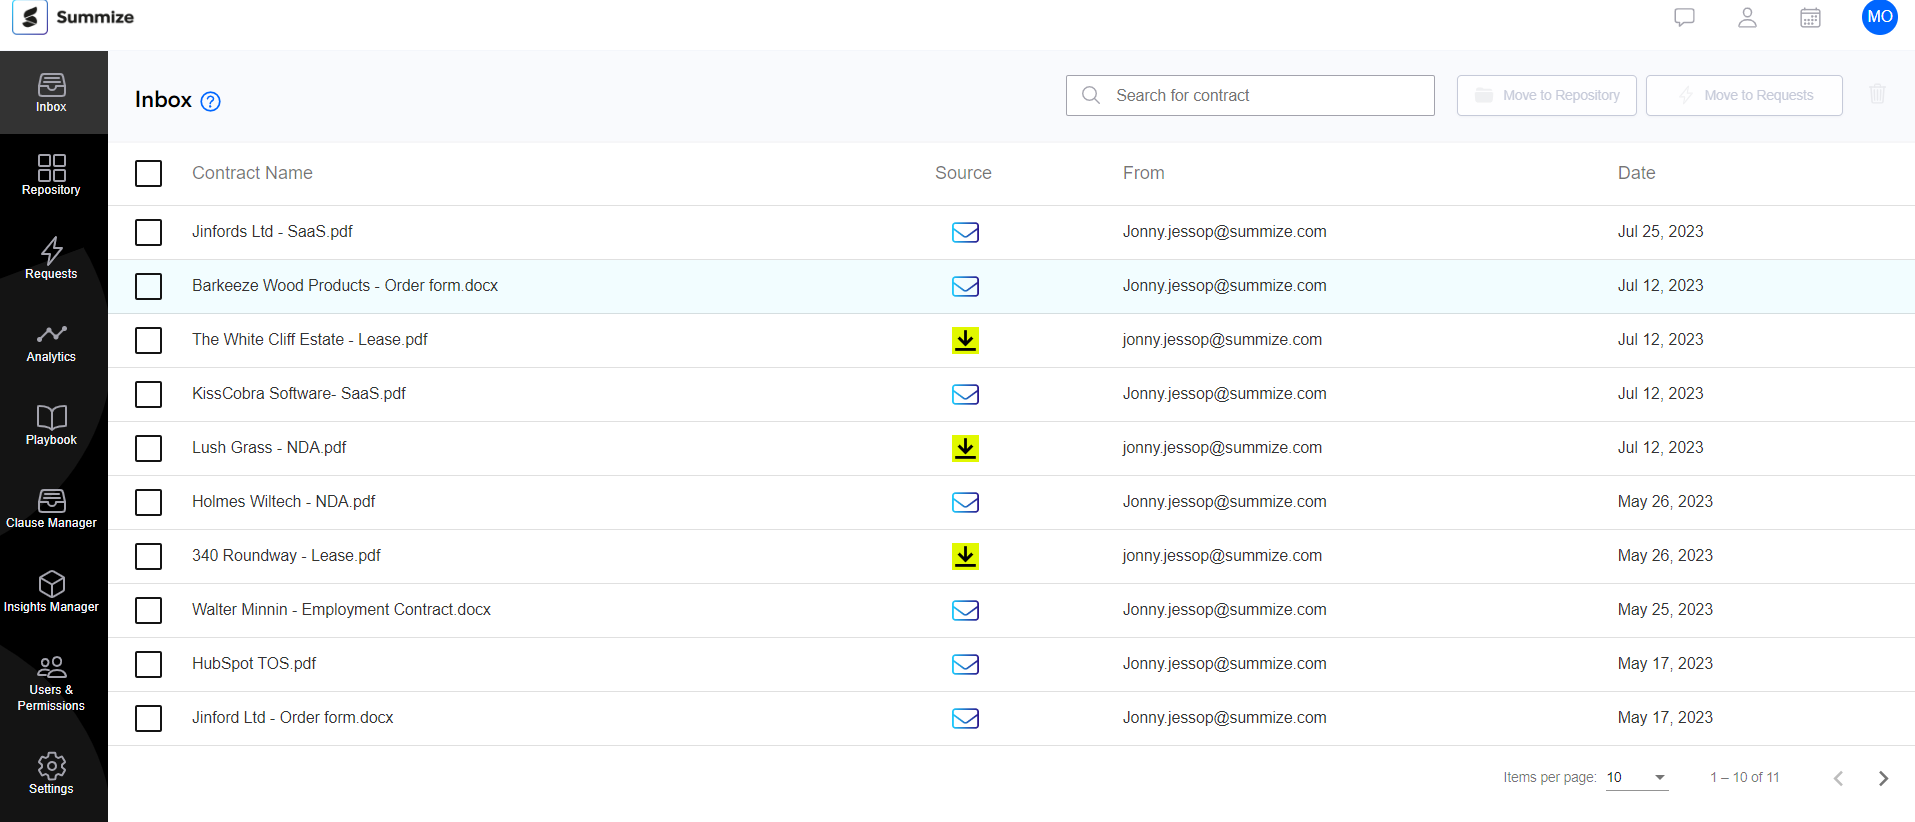Click the Move to Requests button
This screenshot has height=822, width=1915.
(x=1744, y=95)
